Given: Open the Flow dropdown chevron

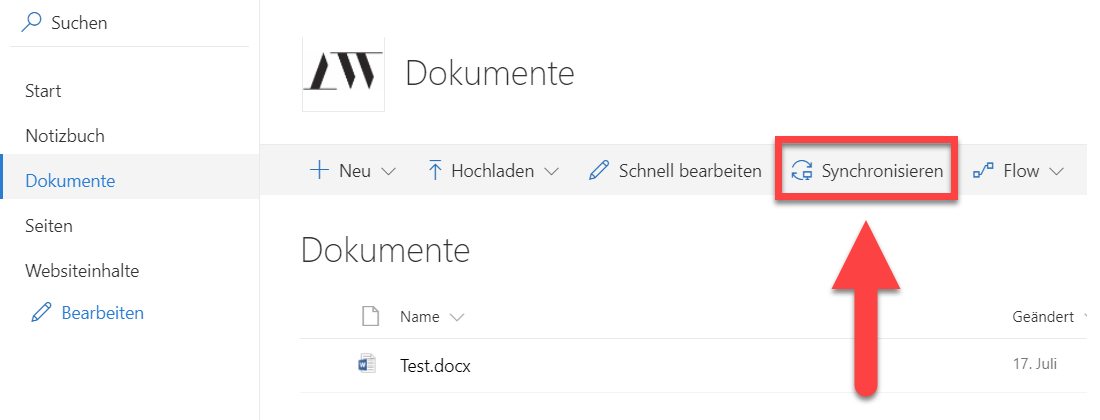Looking at the screenshot, I should coord(1055,172).
